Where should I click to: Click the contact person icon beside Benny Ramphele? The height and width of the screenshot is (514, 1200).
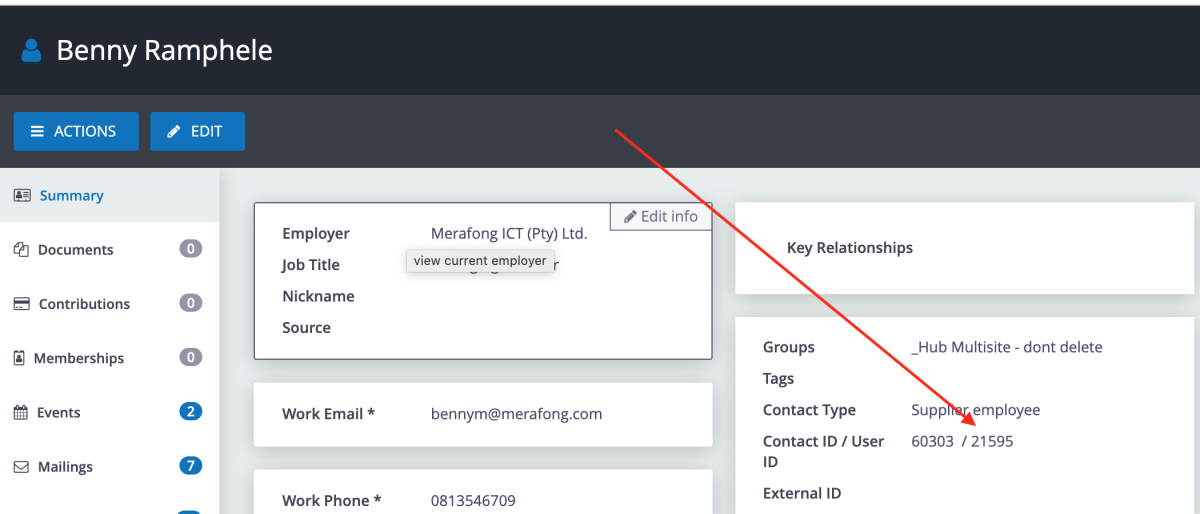pos(32,50)
